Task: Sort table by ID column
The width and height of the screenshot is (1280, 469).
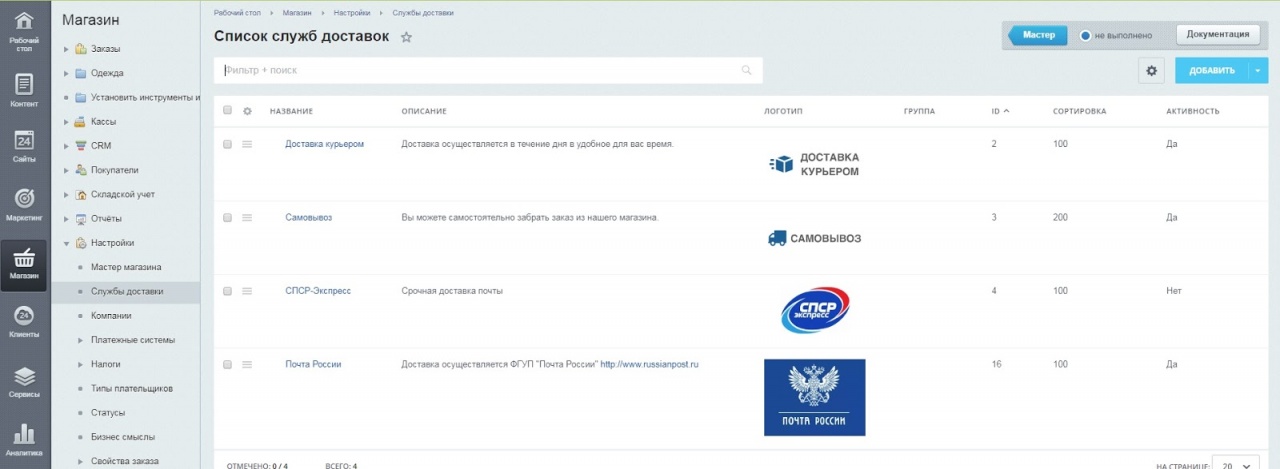Action: (x=1000, y=111)
